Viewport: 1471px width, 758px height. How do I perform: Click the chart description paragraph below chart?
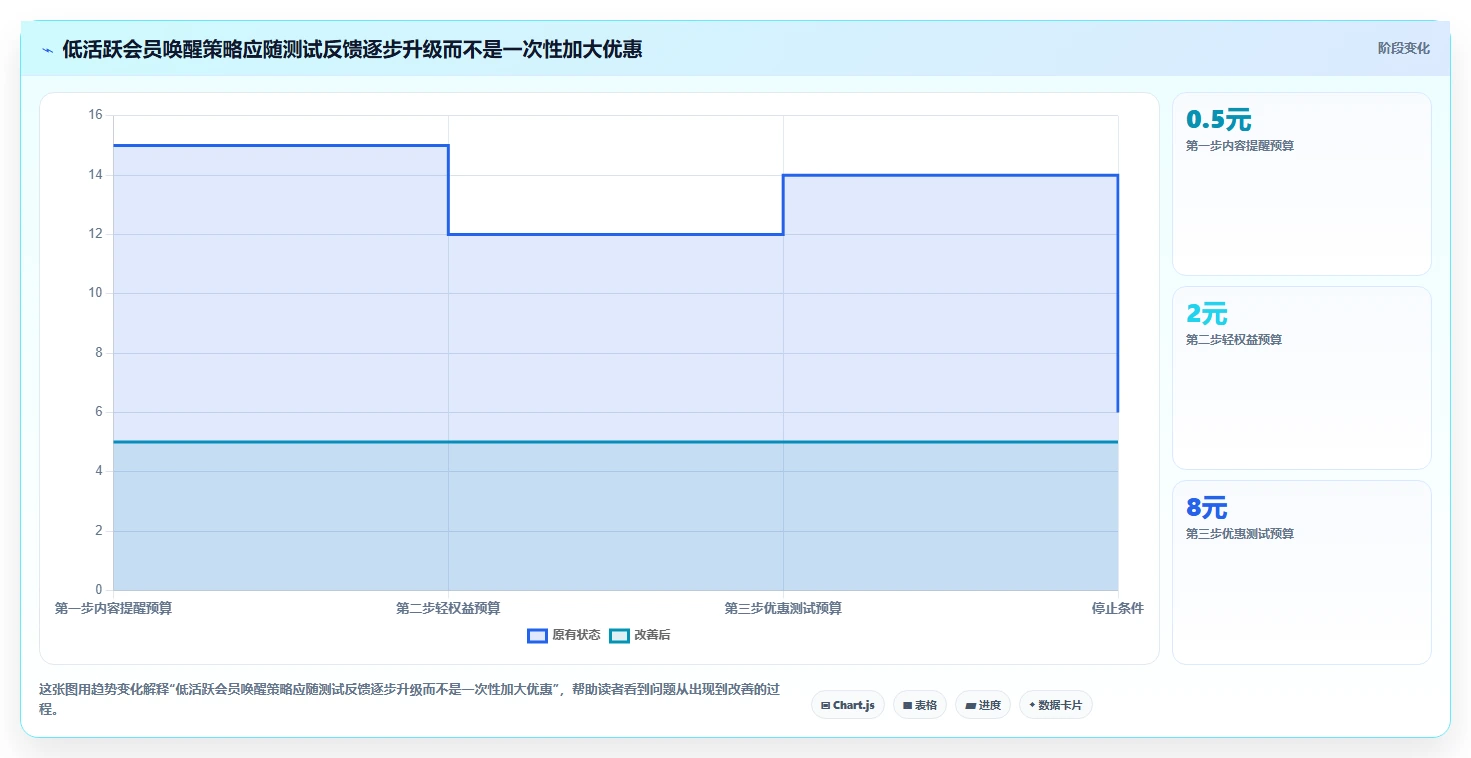coord(408,699)
